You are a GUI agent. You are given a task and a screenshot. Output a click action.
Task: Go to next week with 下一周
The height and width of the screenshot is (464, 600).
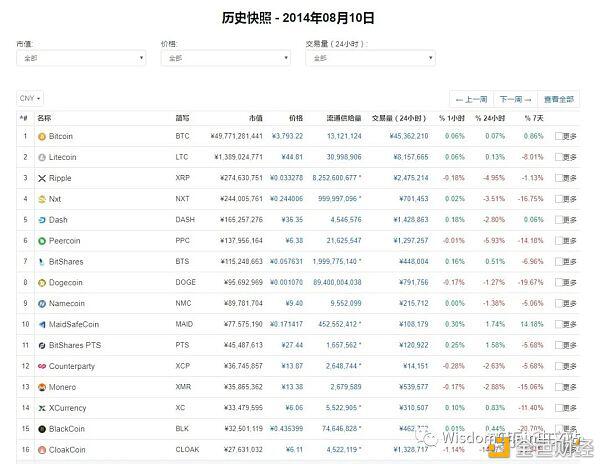[x=516, y=99]
